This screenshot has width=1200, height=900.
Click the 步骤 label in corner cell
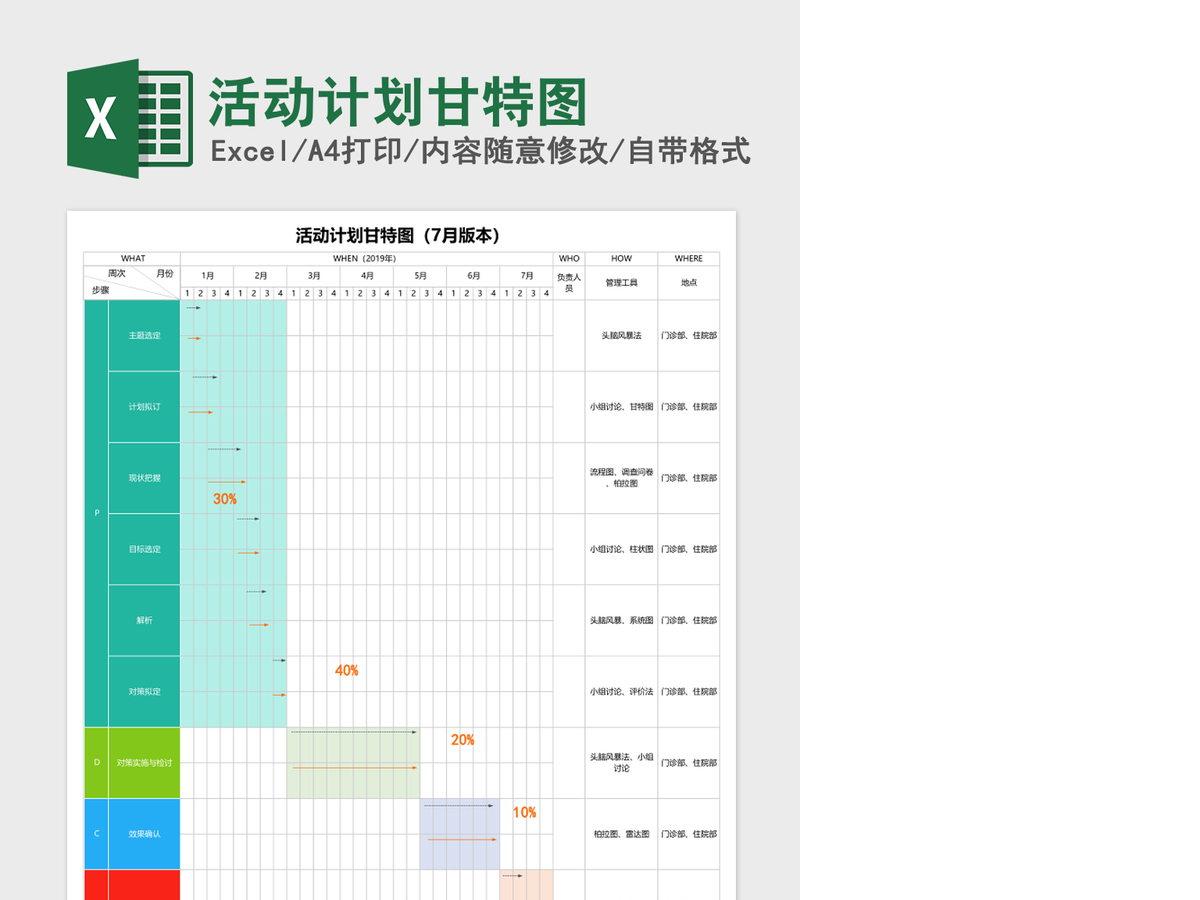coord(99,290)
